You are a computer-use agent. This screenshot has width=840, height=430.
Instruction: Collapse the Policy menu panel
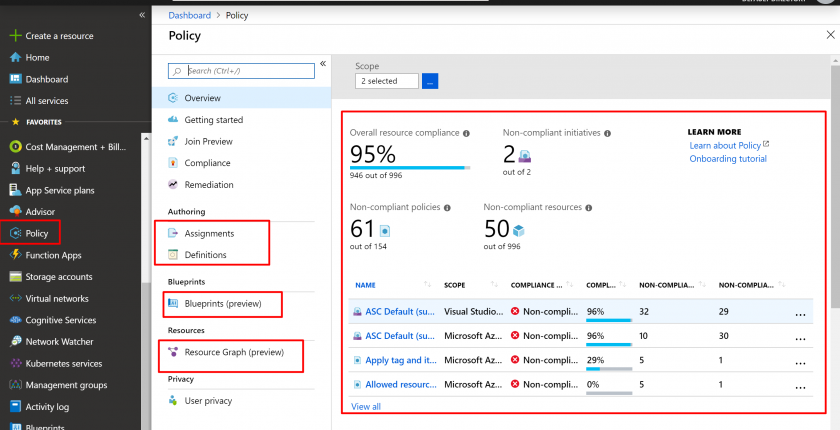(x=323, y=64)
